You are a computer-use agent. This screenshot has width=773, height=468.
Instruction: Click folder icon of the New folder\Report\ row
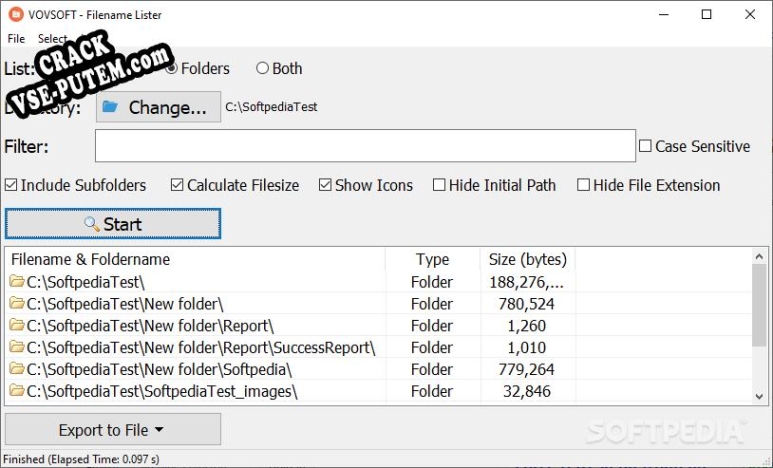[17, 325]
